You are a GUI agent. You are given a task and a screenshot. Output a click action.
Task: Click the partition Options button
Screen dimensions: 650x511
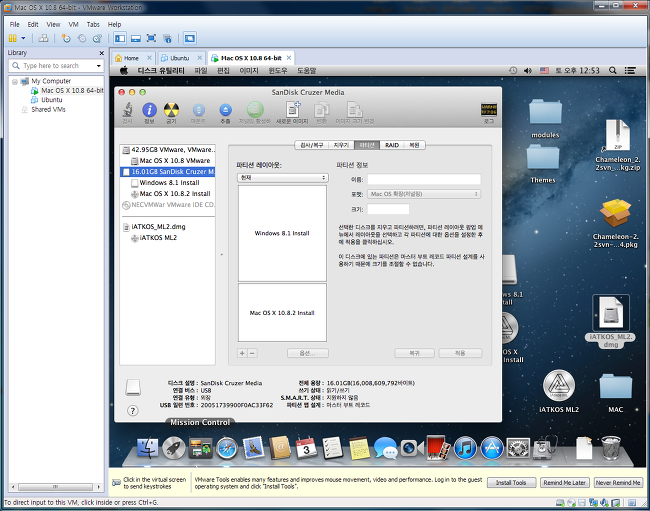point(308,353)
